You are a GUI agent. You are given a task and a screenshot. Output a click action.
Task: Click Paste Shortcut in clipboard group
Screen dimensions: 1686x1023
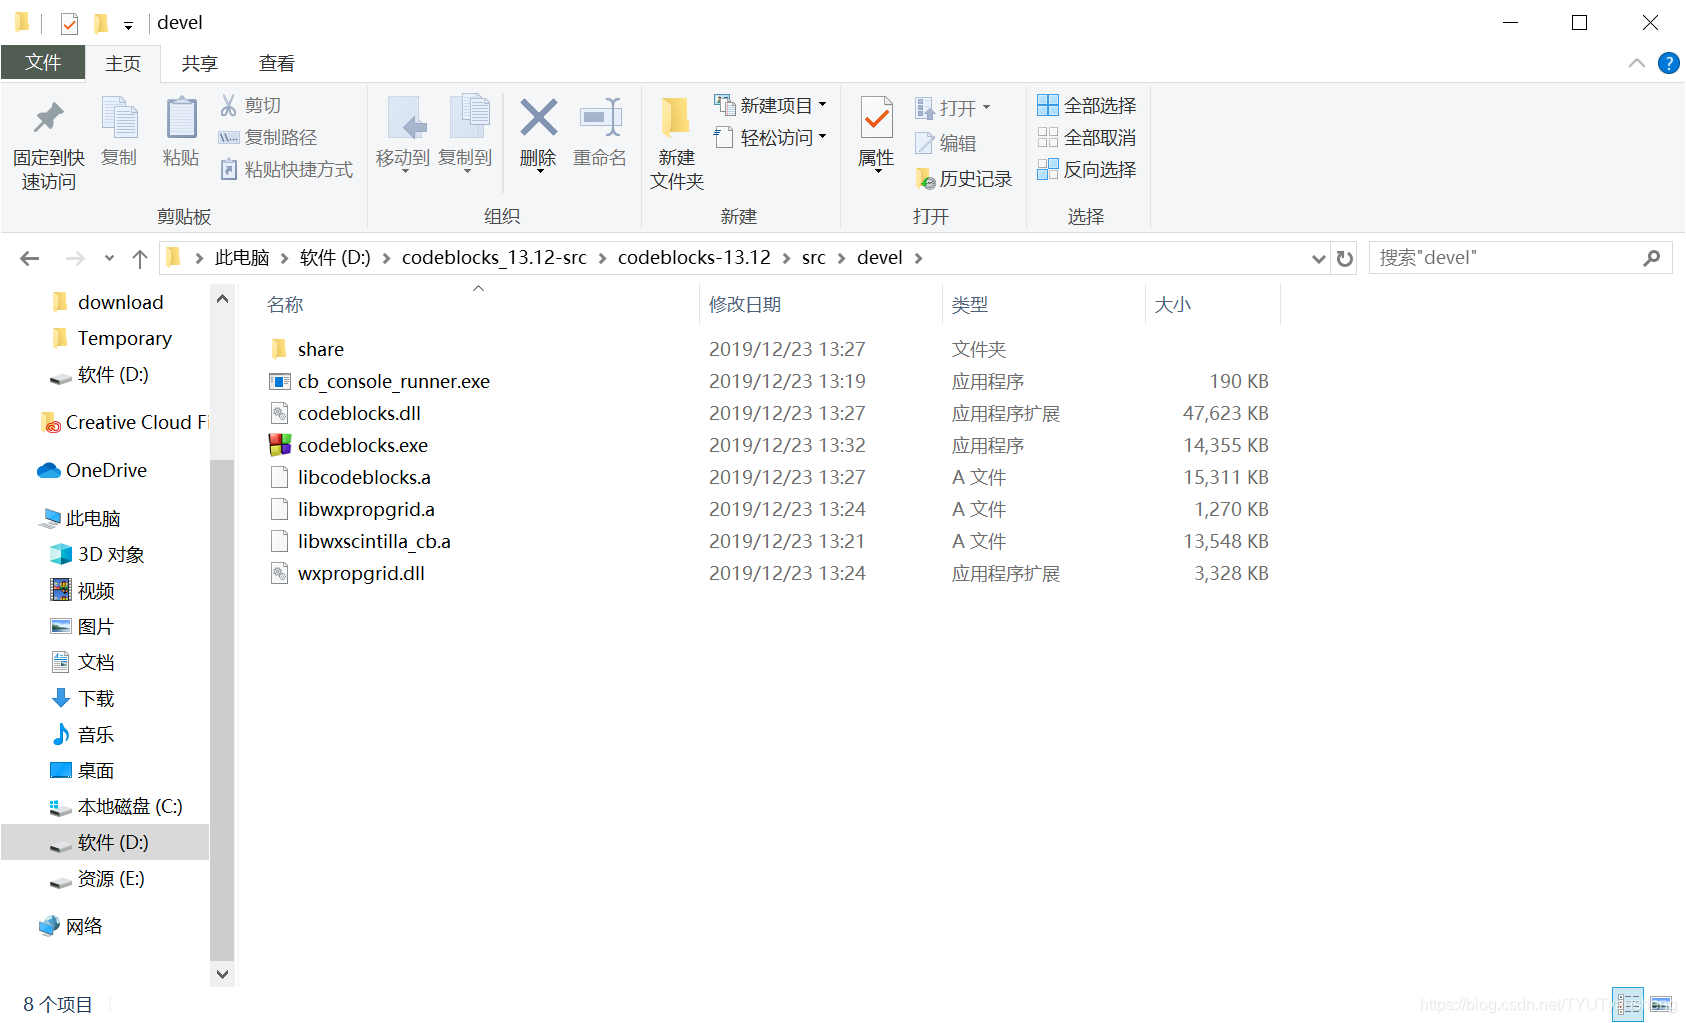click(286, 169)
